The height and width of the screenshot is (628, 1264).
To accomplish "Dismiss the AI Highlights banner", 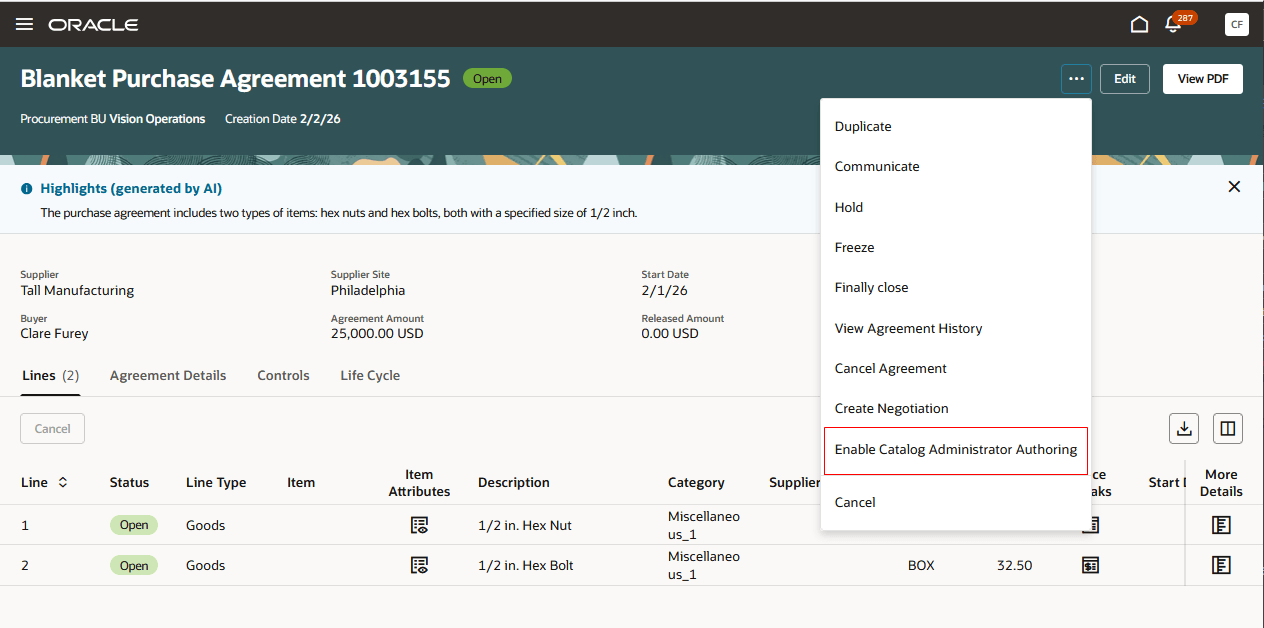I will [1234, 186].
